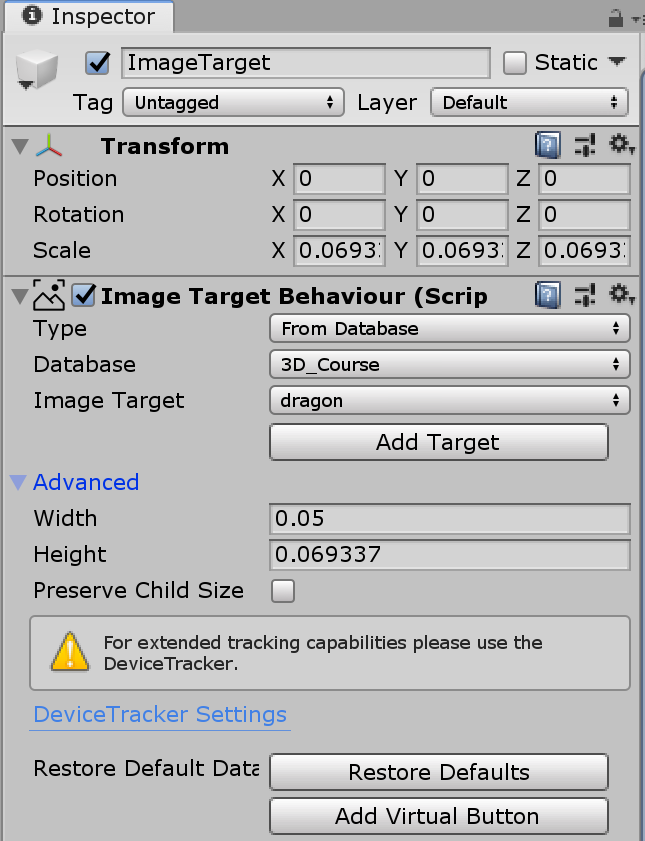Open DeviceTracker Settings
This screenshot has height=841, width=645.
point(160,714)
